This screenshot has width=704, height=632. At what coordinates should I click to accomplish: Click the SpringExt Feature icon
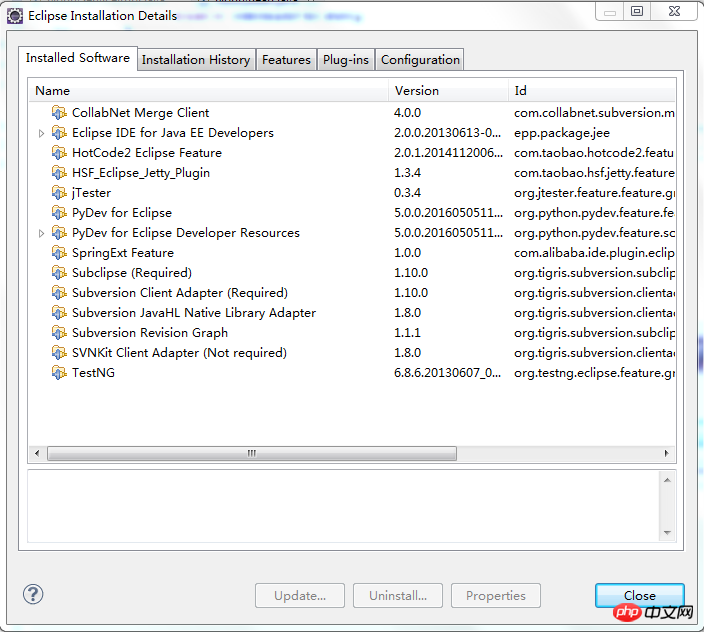point(59,253)
